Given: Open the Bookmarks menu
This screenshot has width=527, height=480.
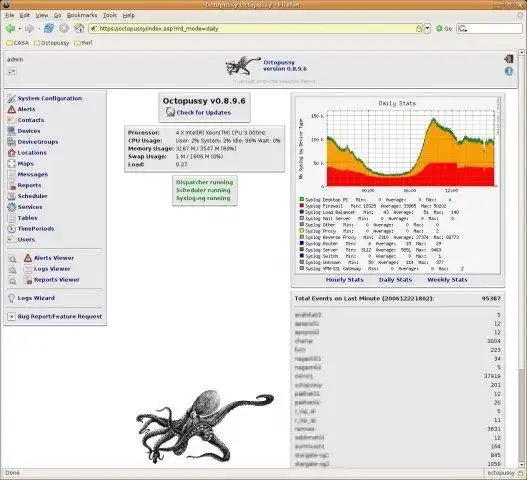Looking at the screenshot, I should 82,15.
